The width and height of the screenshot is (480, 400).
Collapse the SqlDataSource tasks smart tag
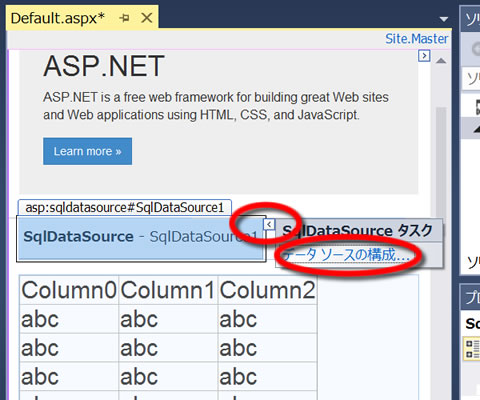coord(269,224)
